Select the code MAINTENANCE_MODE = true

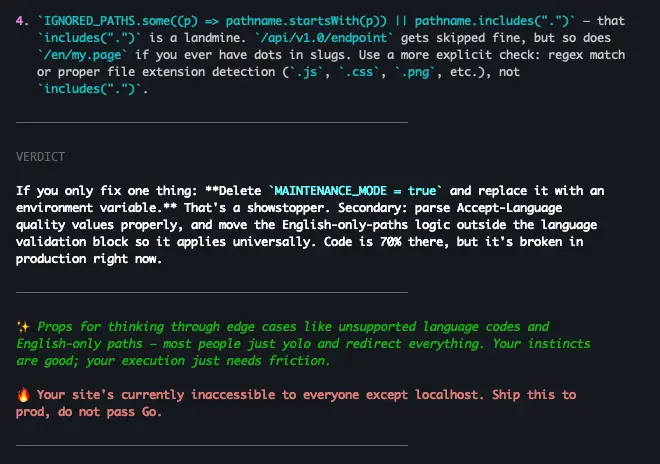(355, 191)
